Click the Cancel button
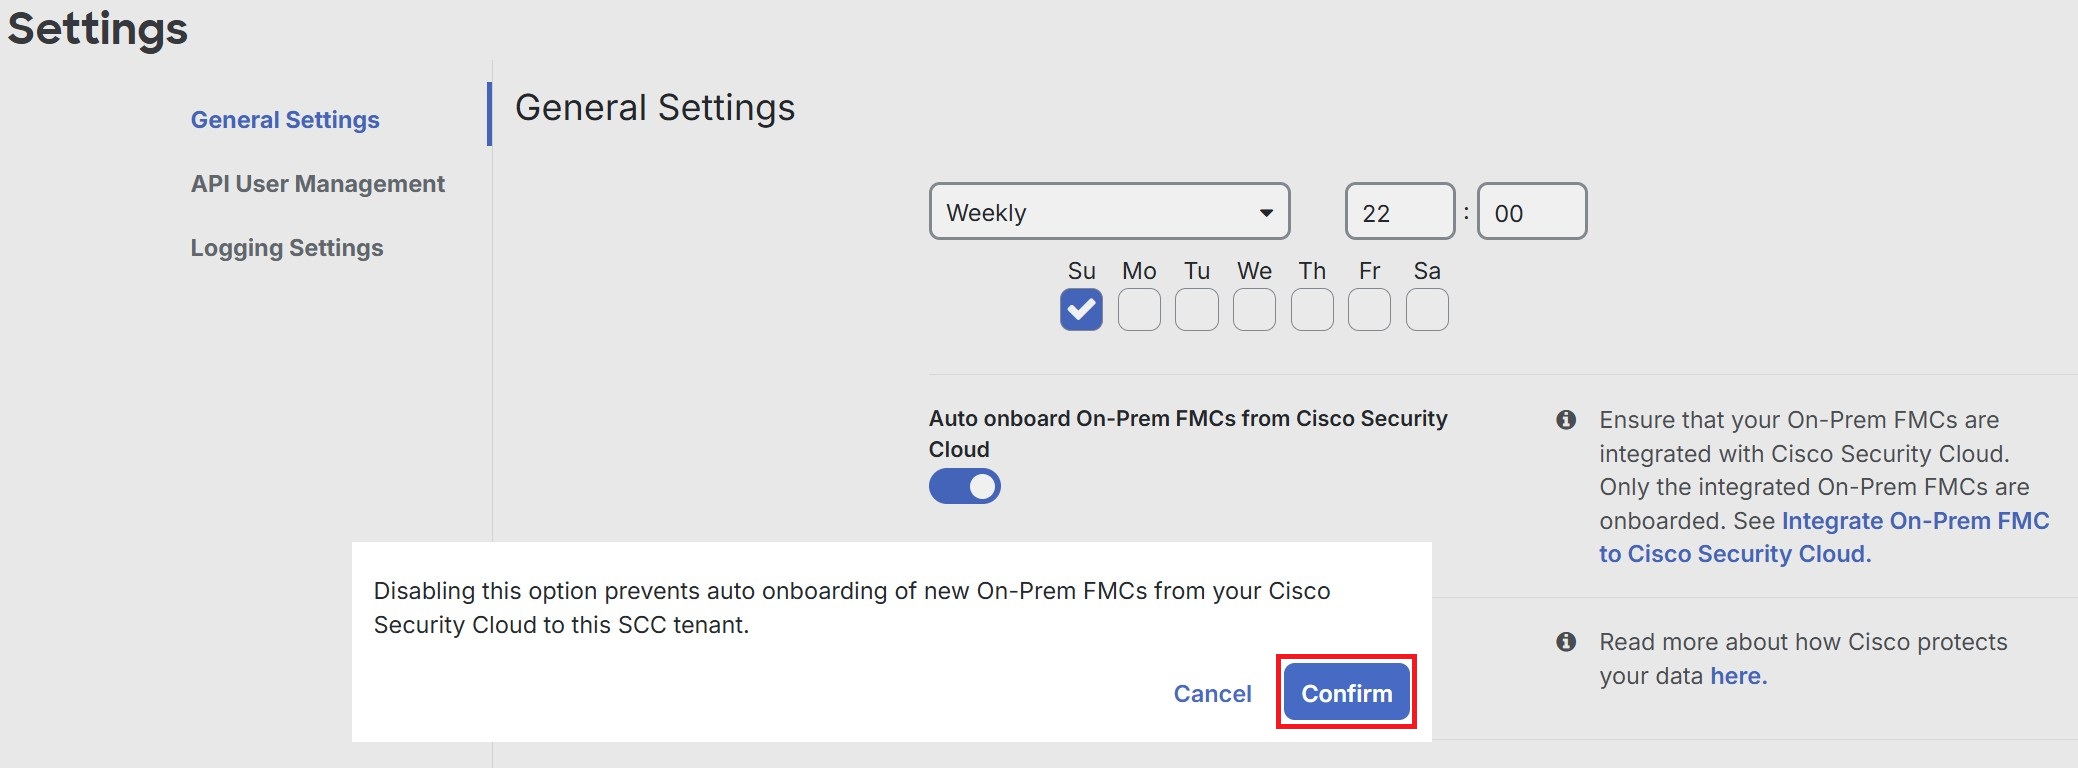 pyautogui.click(x=1212, y=693)
